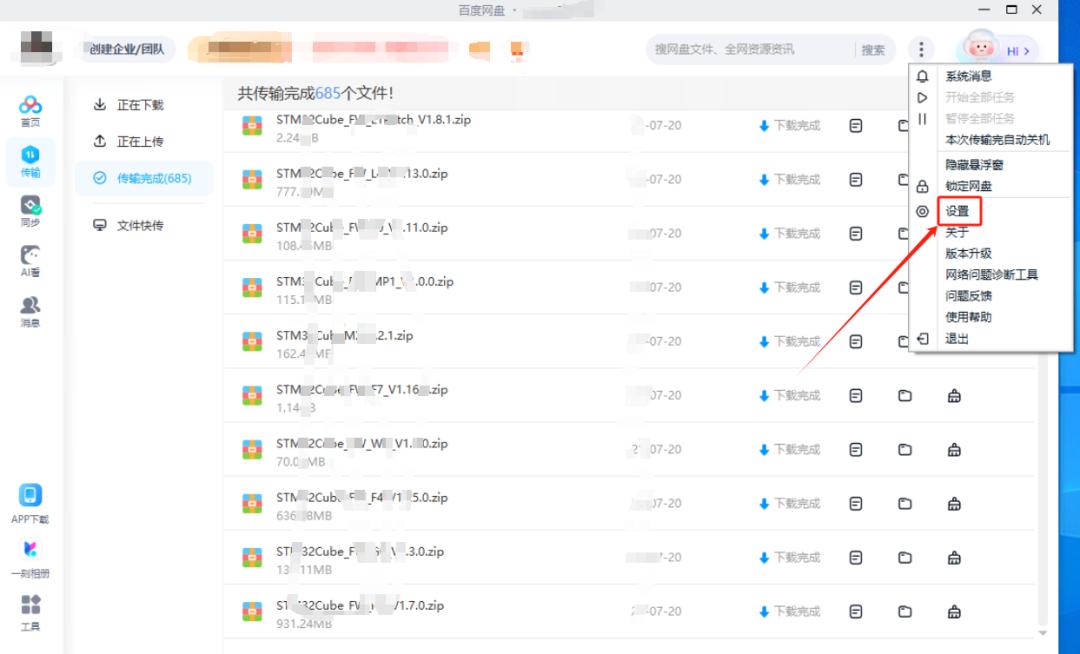Open 一刻相册 photo album icon
The width and height of the screenshot is (1080, 654).
tap(31, 545)
